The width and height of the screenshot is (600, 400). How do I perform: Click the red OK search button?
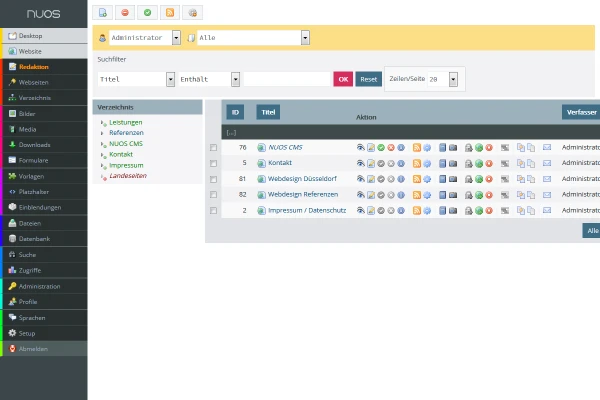(343, 79)
